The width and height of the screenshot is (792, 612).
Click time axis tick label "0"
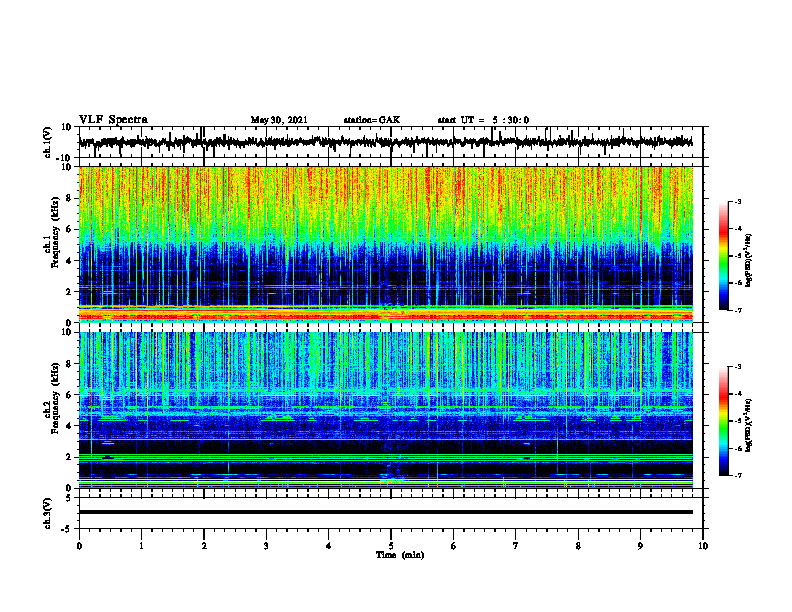(79, 546)
